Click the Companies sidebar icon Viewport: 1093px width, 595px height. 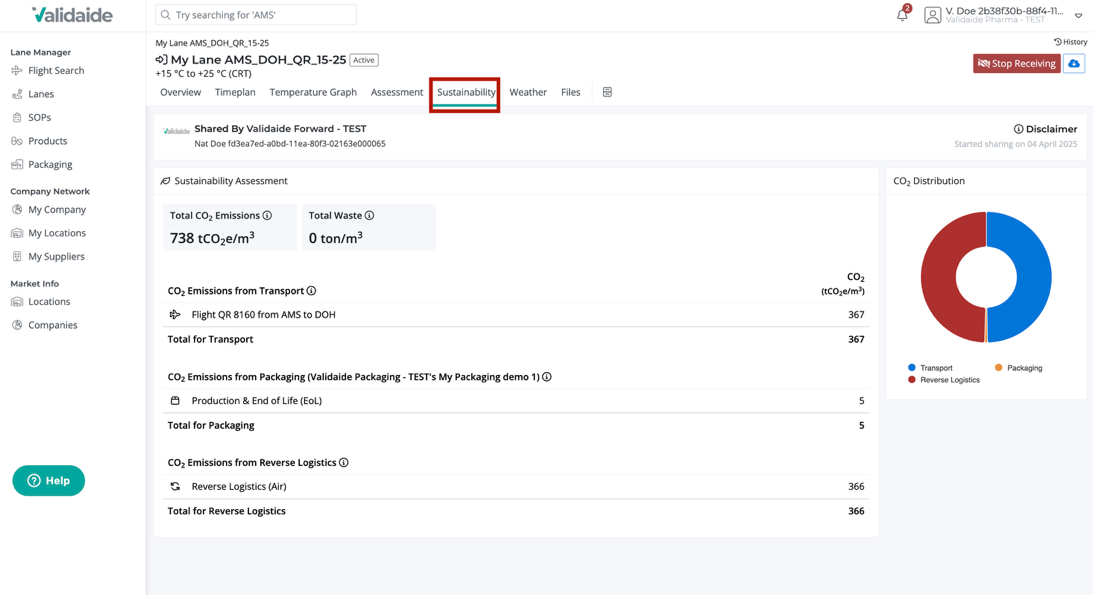click(17, 325)
